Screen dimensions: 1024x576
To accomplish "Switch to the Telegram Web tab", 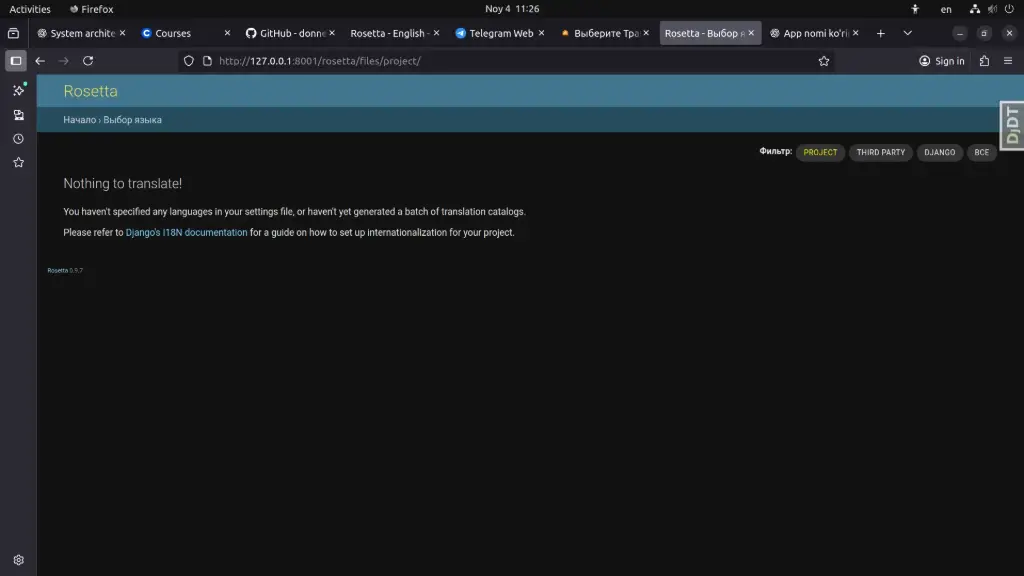I will [495, 33].
